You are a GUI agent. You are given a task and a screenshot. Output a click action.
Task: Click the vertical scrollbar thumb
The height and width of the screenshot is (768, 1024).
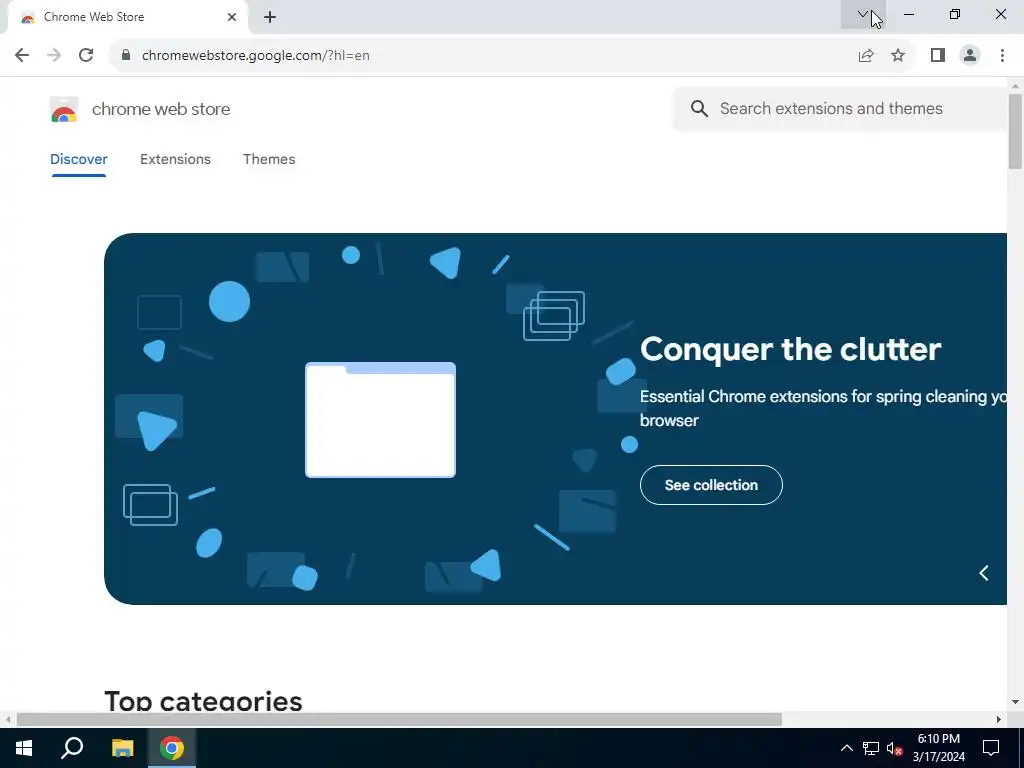pyautogui.click(x=1015, y=131)
